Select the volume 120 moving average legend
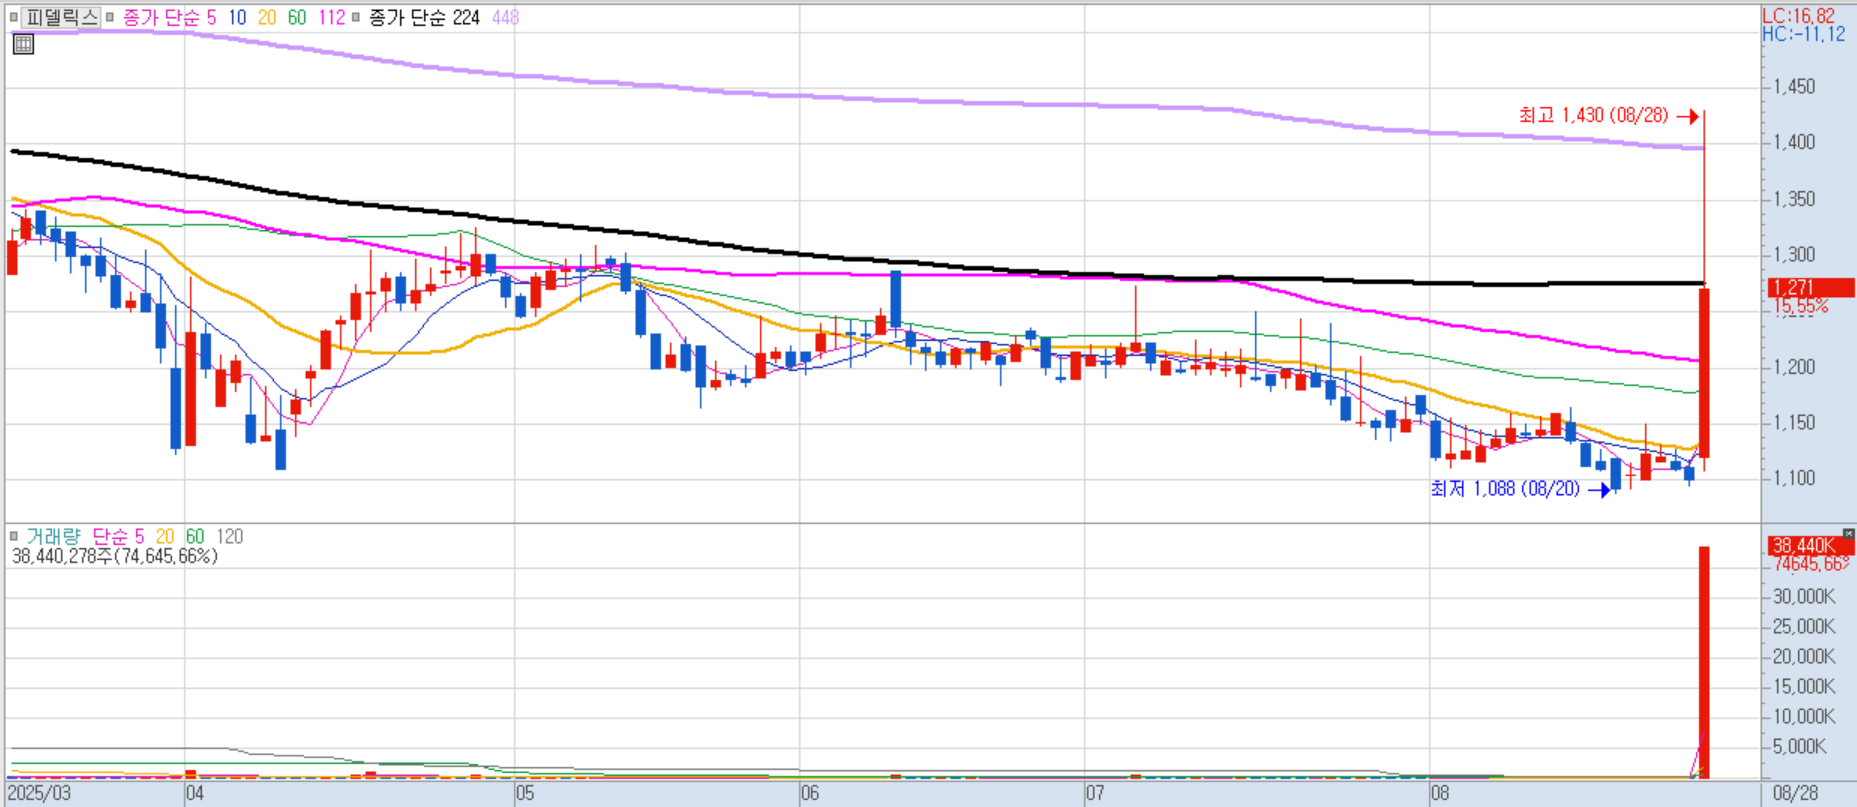The width and height of the screenshot is (1857, 807). pyautogui.click(x=230, y=536)
